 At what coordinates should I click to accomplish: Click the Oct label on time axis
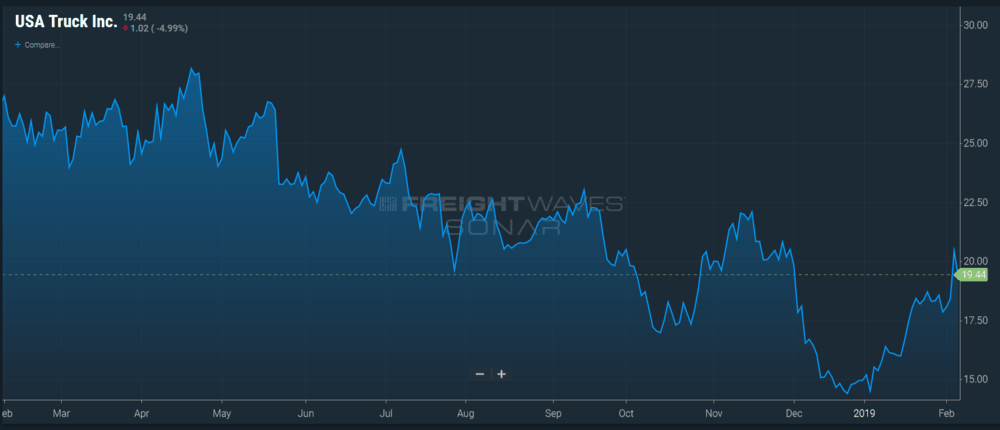(626, 413)
